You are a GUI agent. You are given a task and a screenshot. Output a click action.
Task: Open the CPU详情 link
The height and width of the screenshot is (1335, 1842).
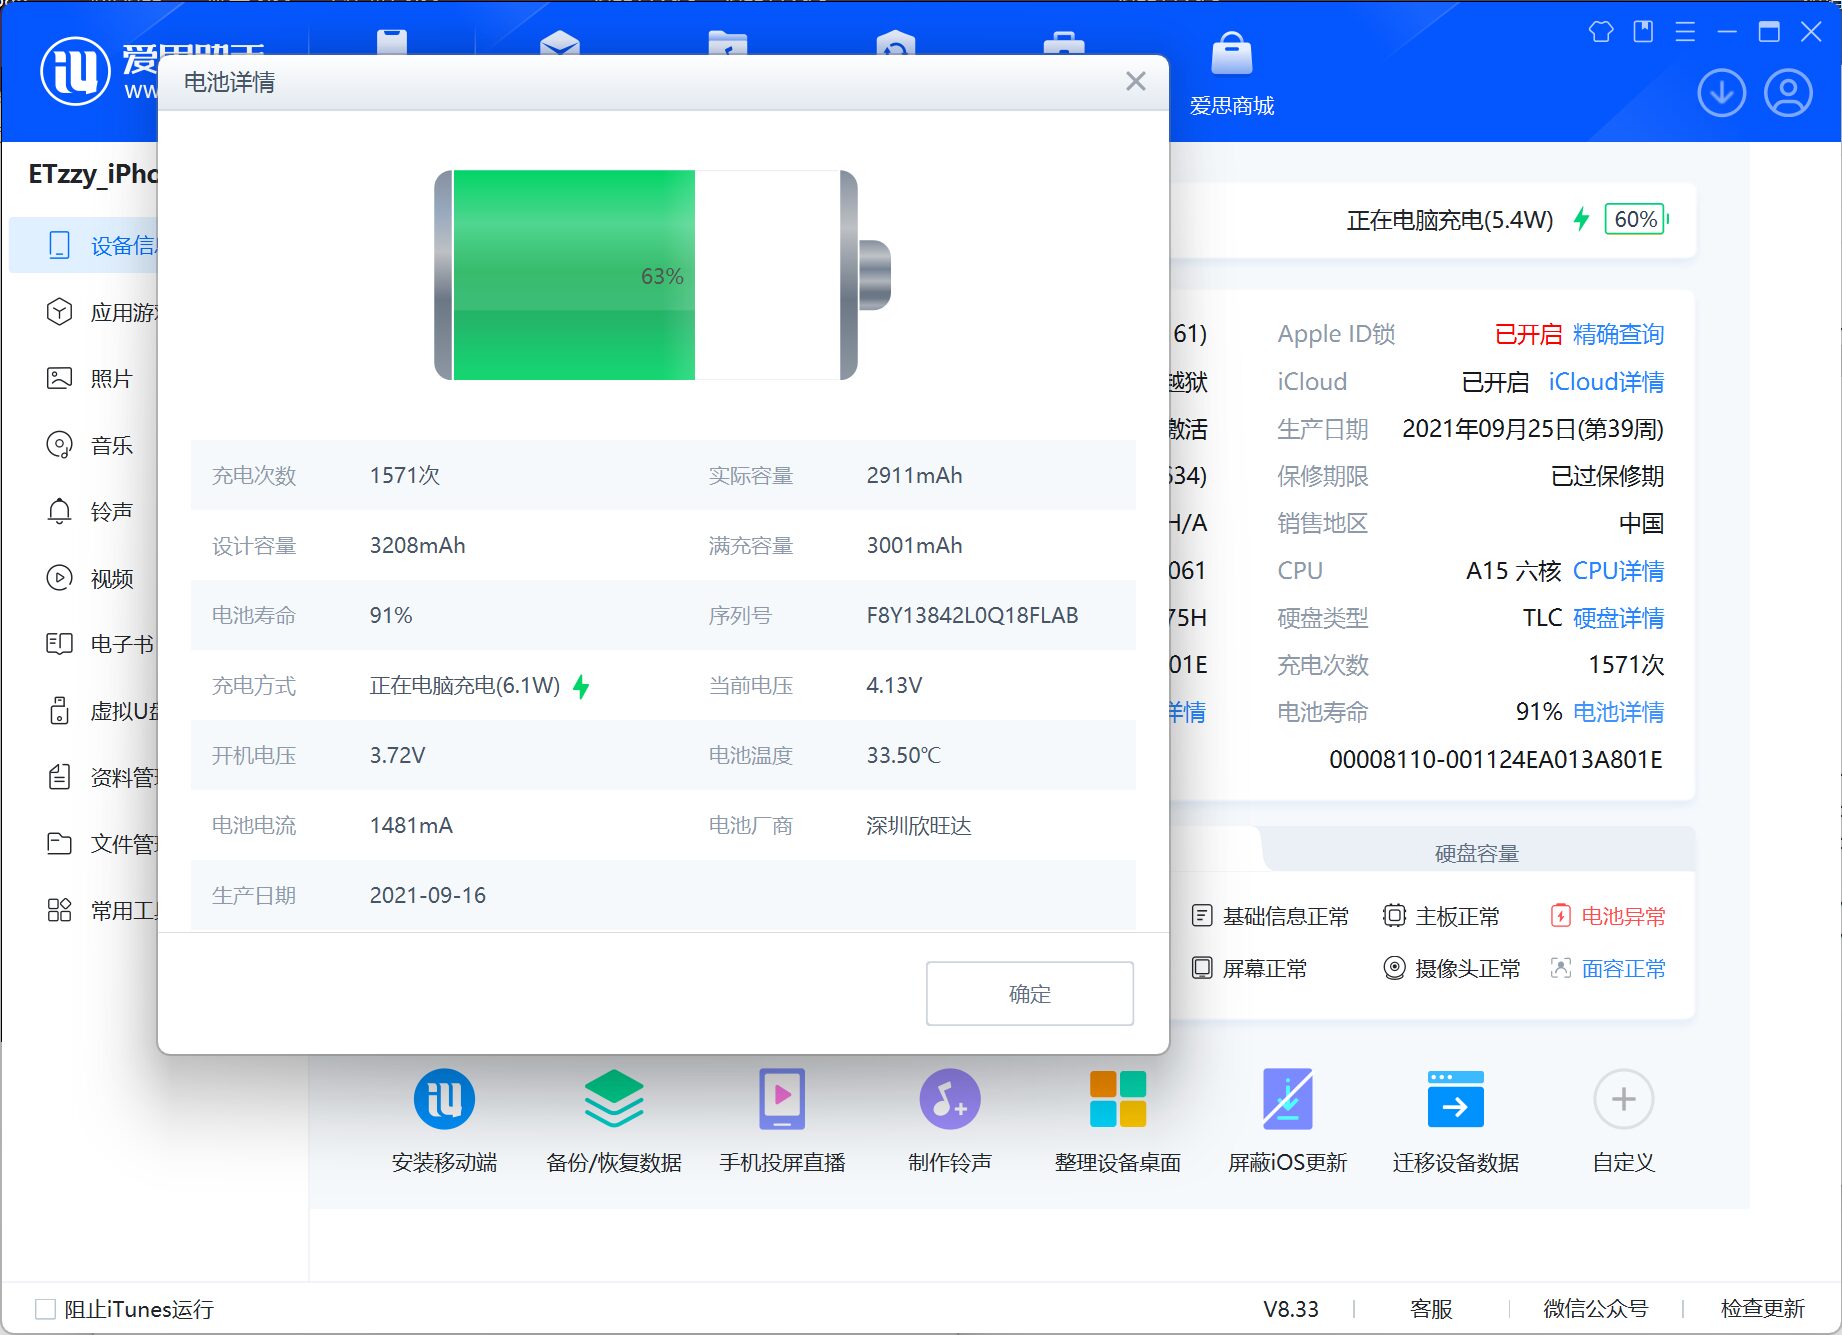point(1618,571)
